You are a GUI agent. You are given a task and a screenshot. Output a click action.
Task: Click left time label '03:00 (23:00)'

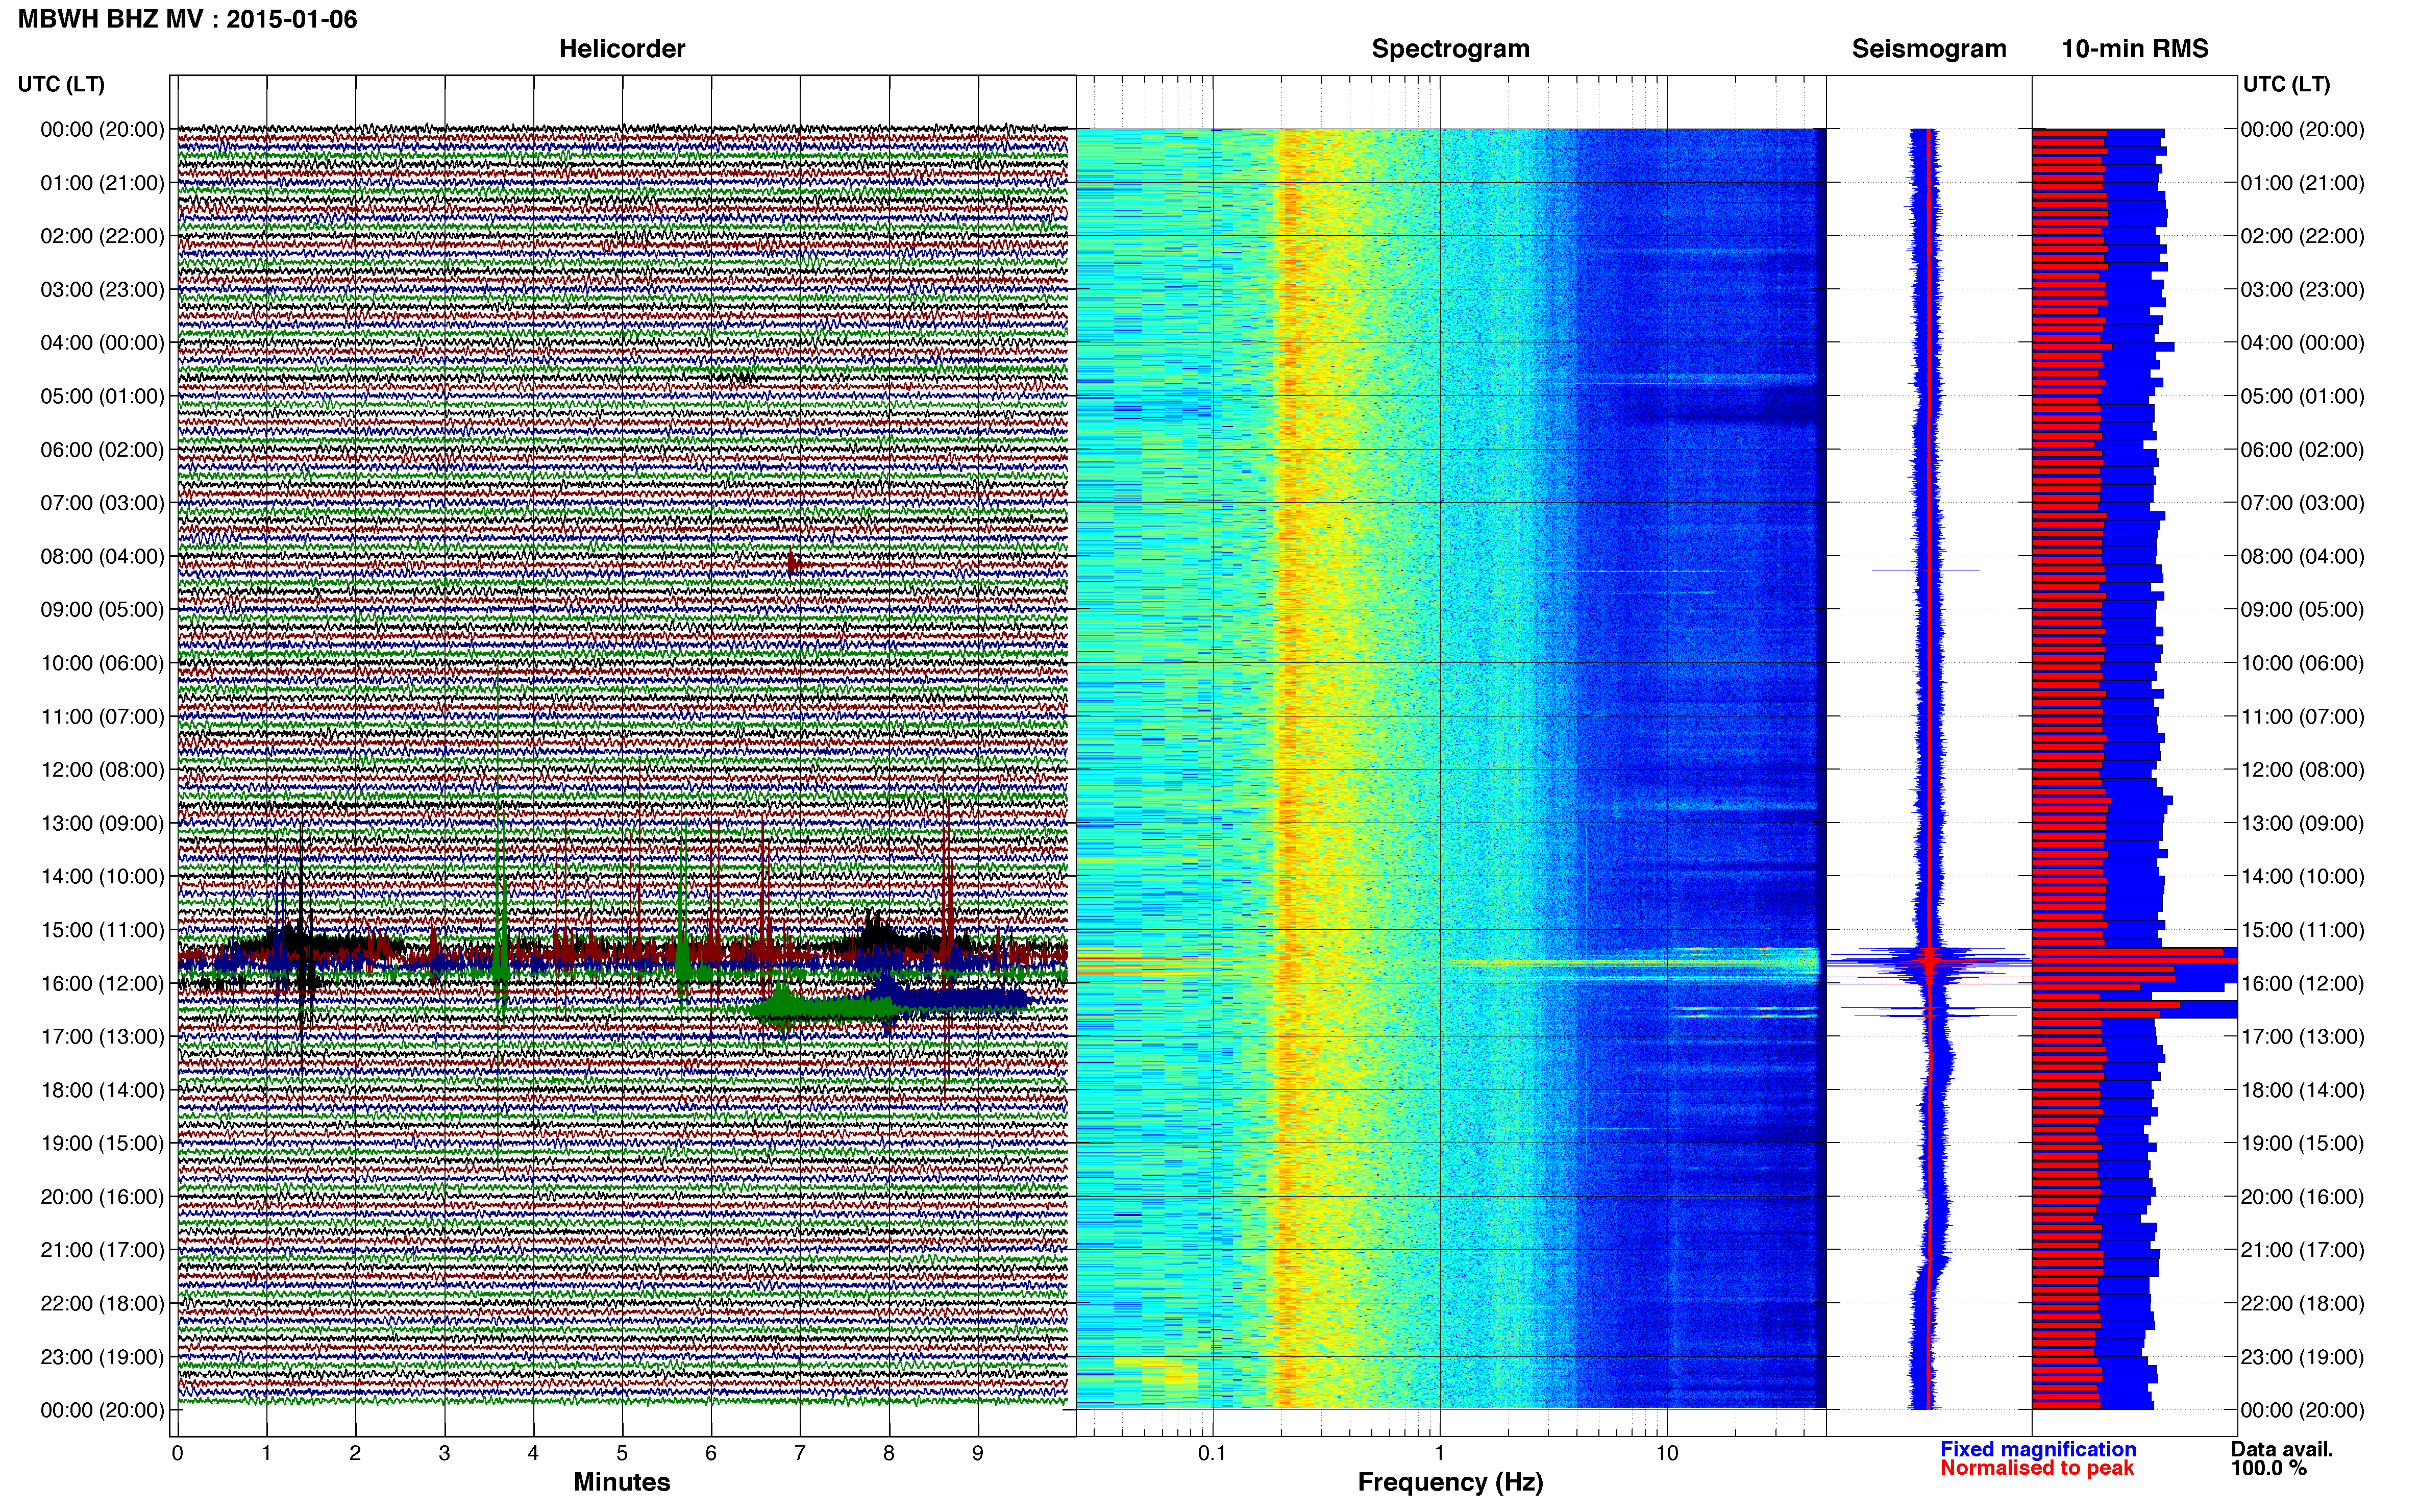tap(102, 289)
